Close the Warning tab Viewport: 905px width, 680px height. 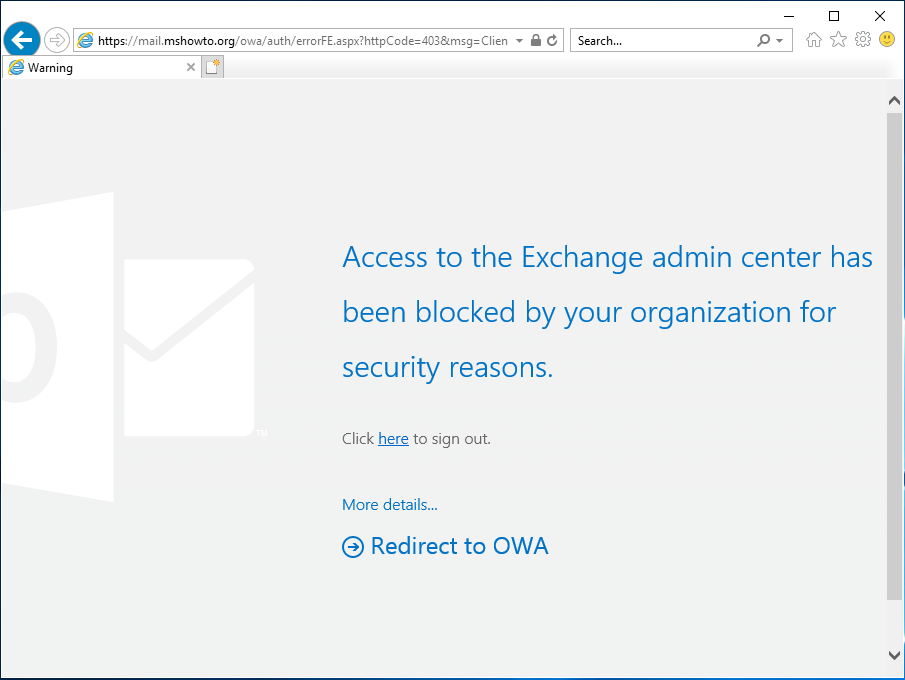(x=190, y=68)
